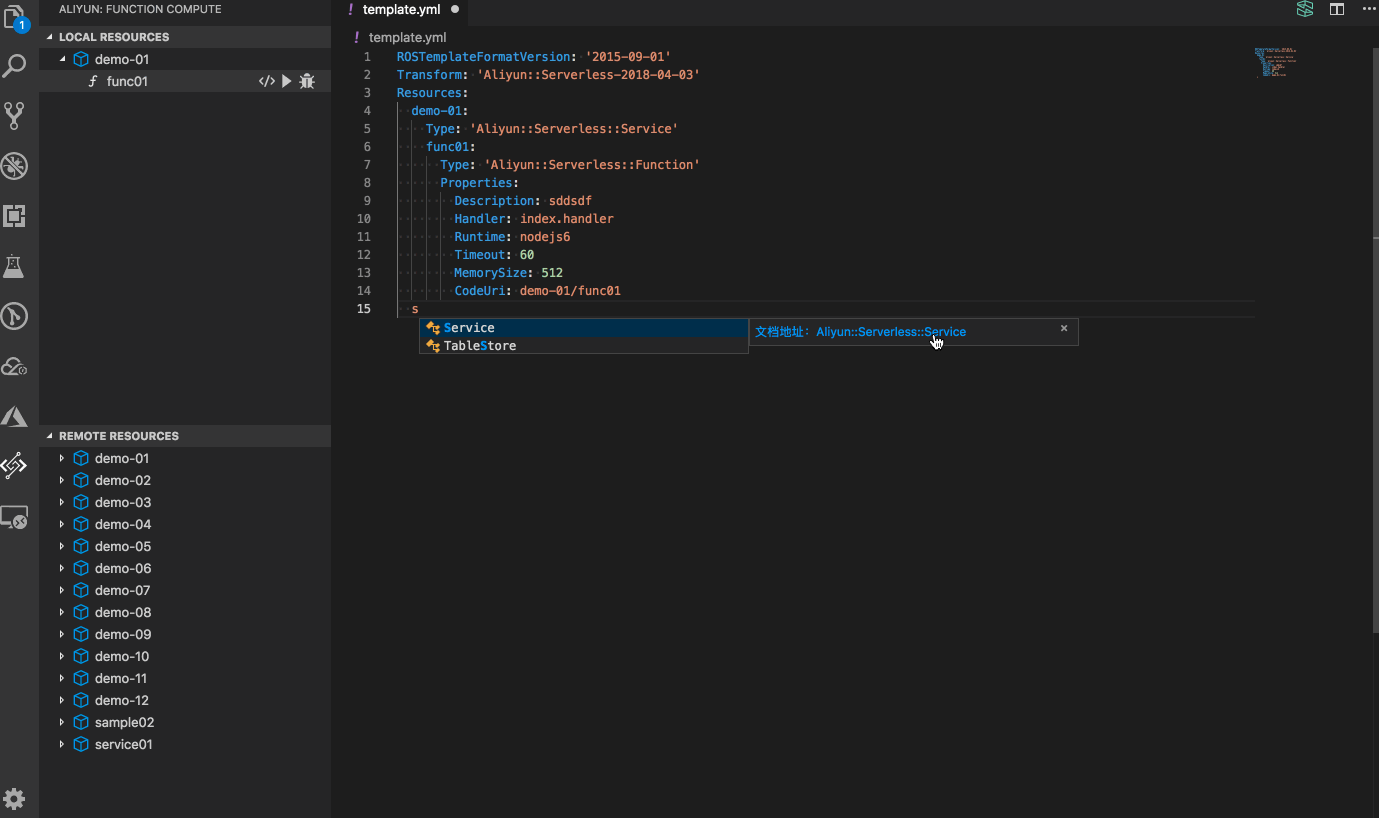Open the Aliyun::Serverless::Service documentation link
Image resolution: width=1379 pixels, height=818 pixels.
click(x=890, y=332)
